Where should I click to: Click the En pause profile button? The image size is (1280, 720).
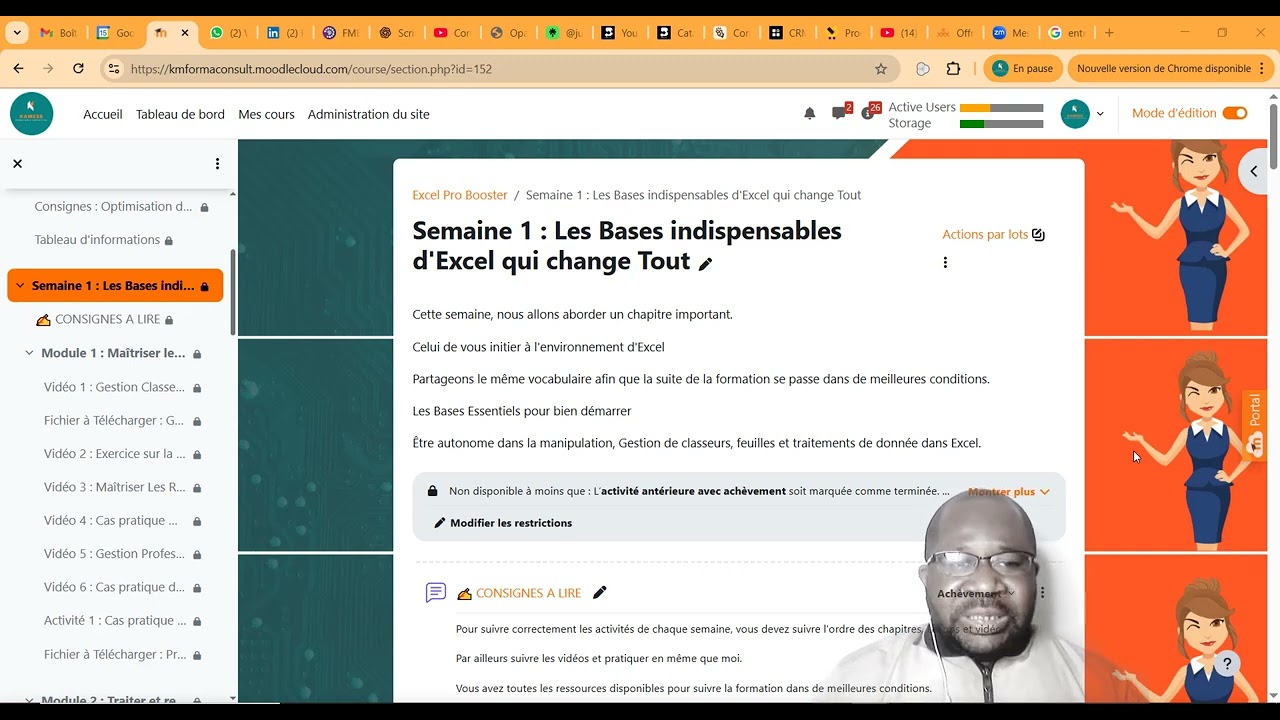click(x=1022, y=69)
